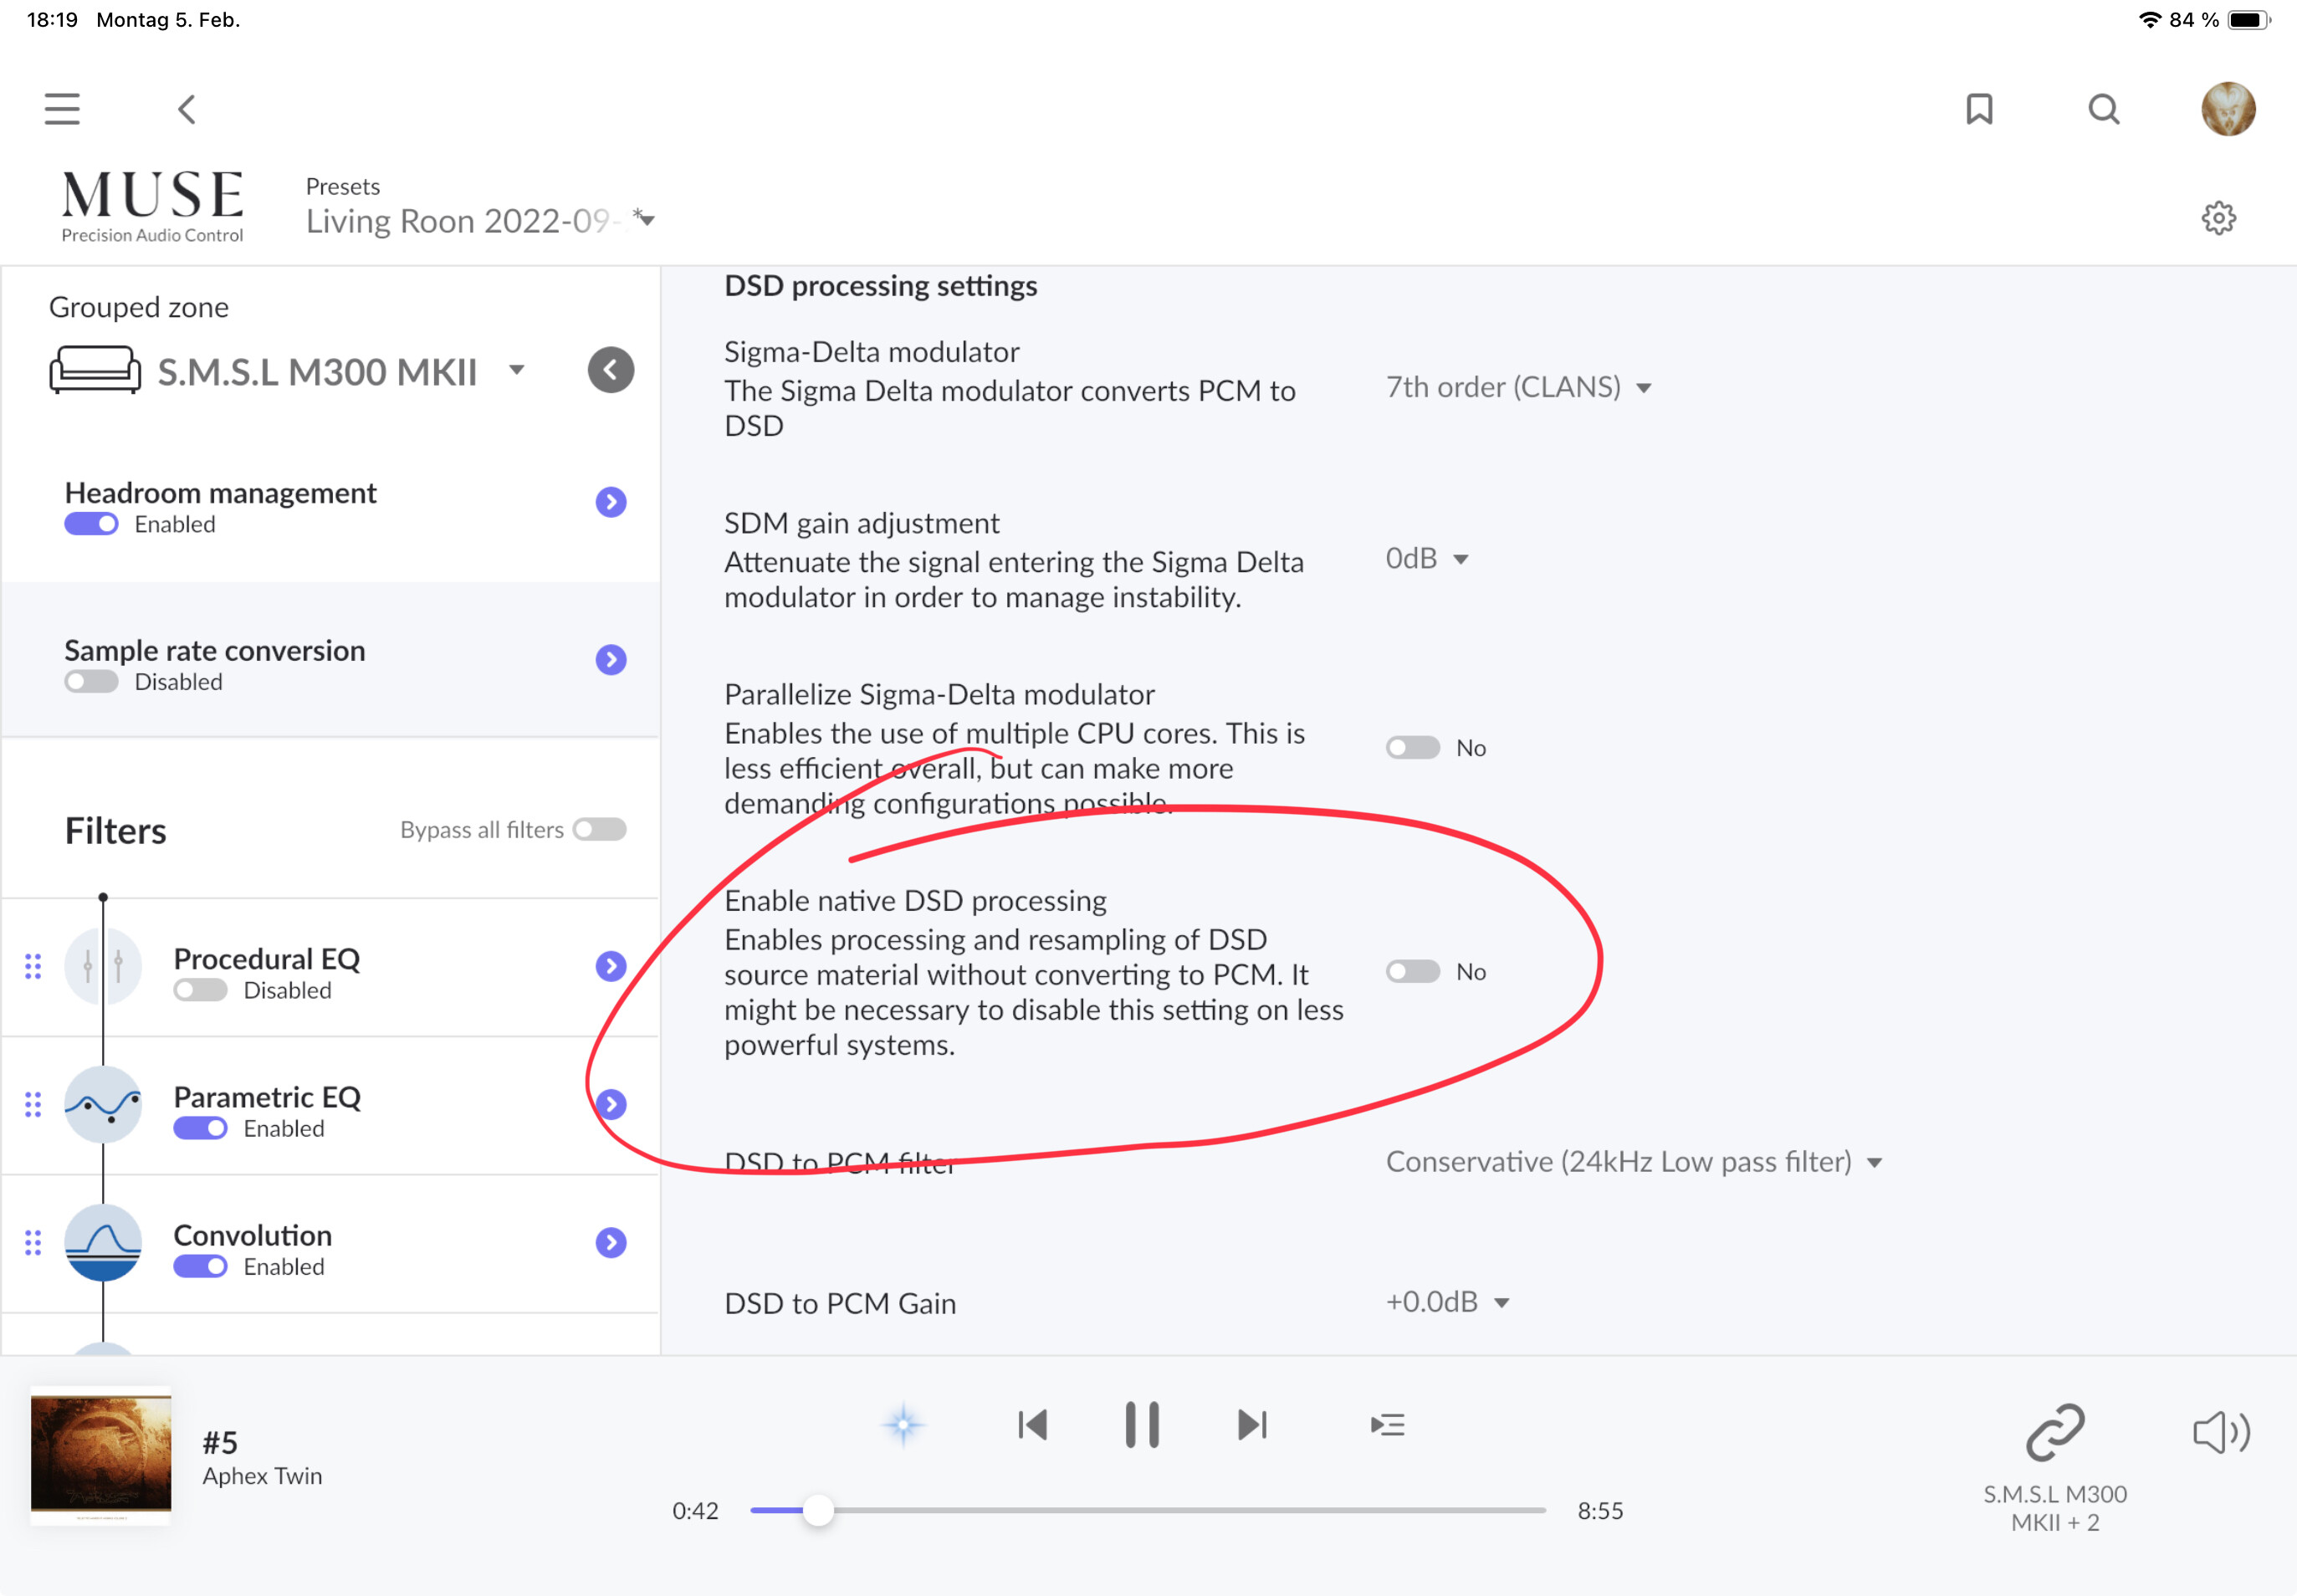
Task: Collapse the zone panel round arrow button
Action: tap(611, 371)
